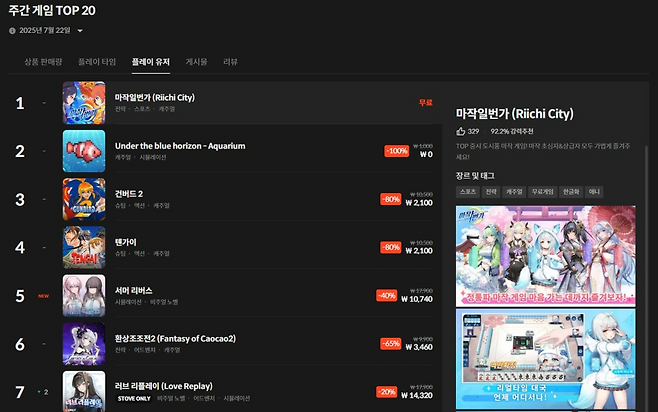
Task: Click the 92.2% 강력추천 rating text
Action: 512,131
